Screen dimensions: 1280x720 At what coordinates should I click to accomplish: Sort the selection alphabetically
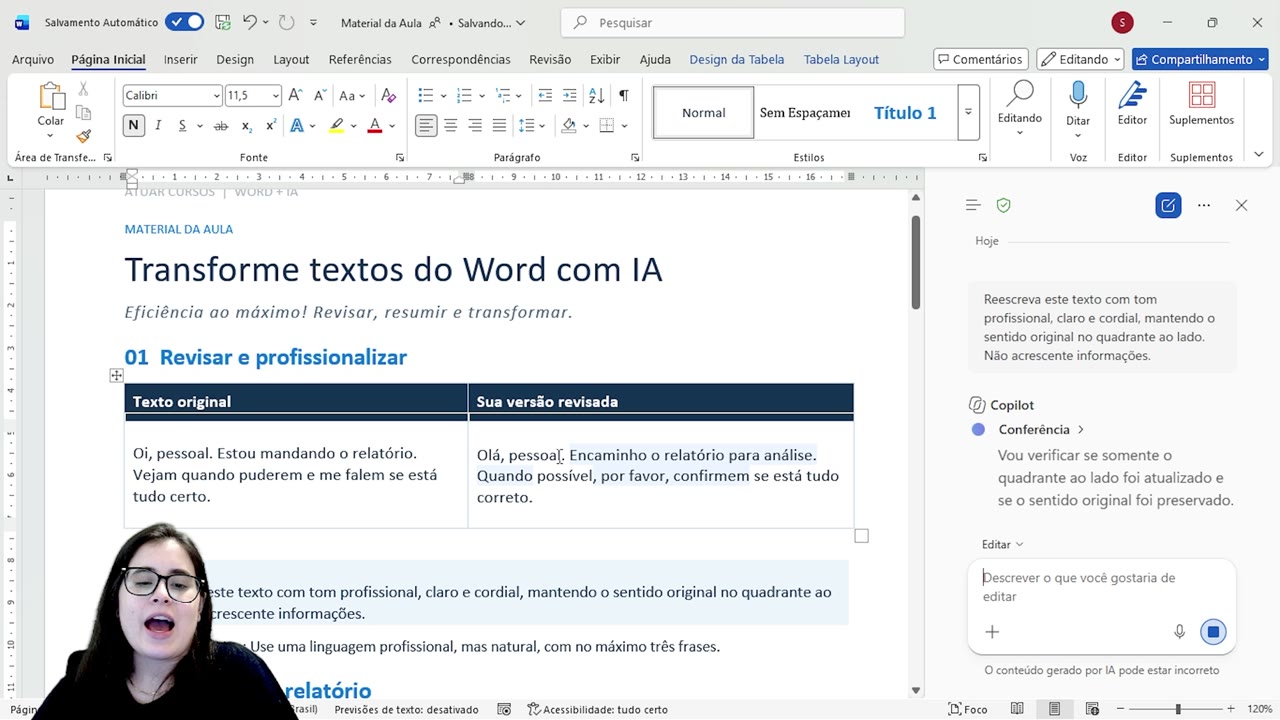pos(596,95)
